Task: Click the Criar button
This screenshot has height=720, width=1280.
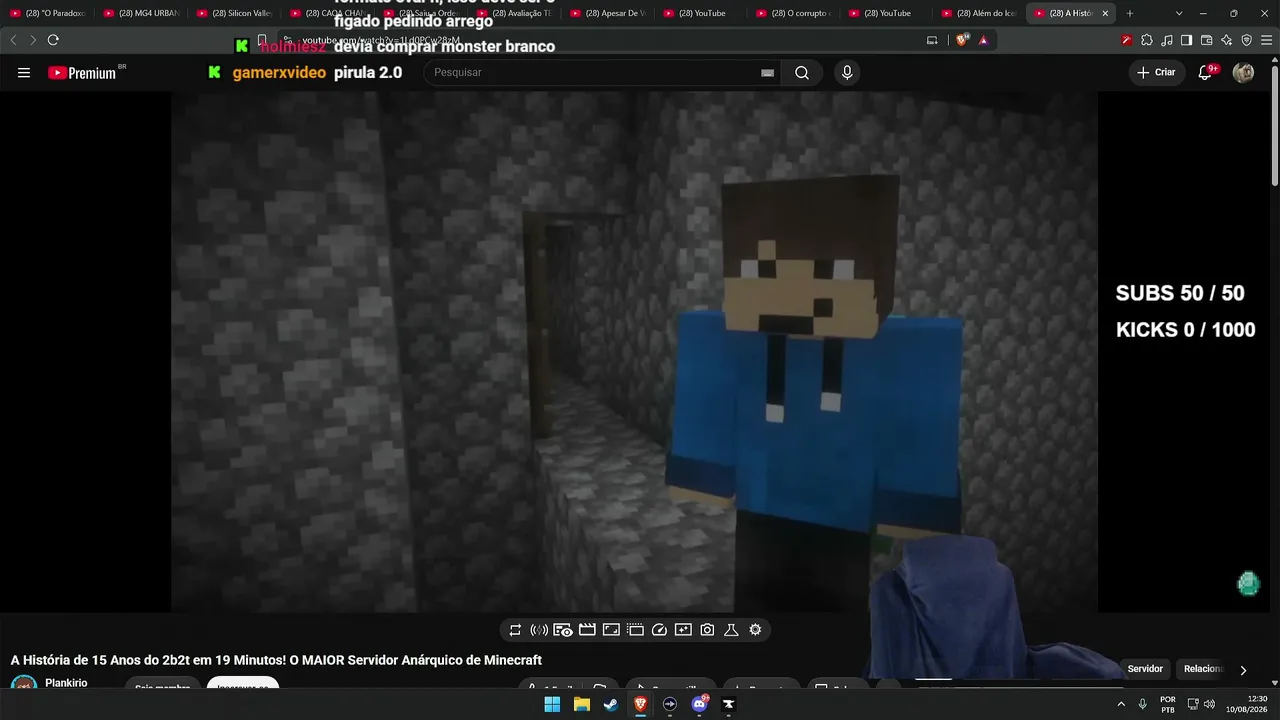Action: click(x=1156, y=73)
